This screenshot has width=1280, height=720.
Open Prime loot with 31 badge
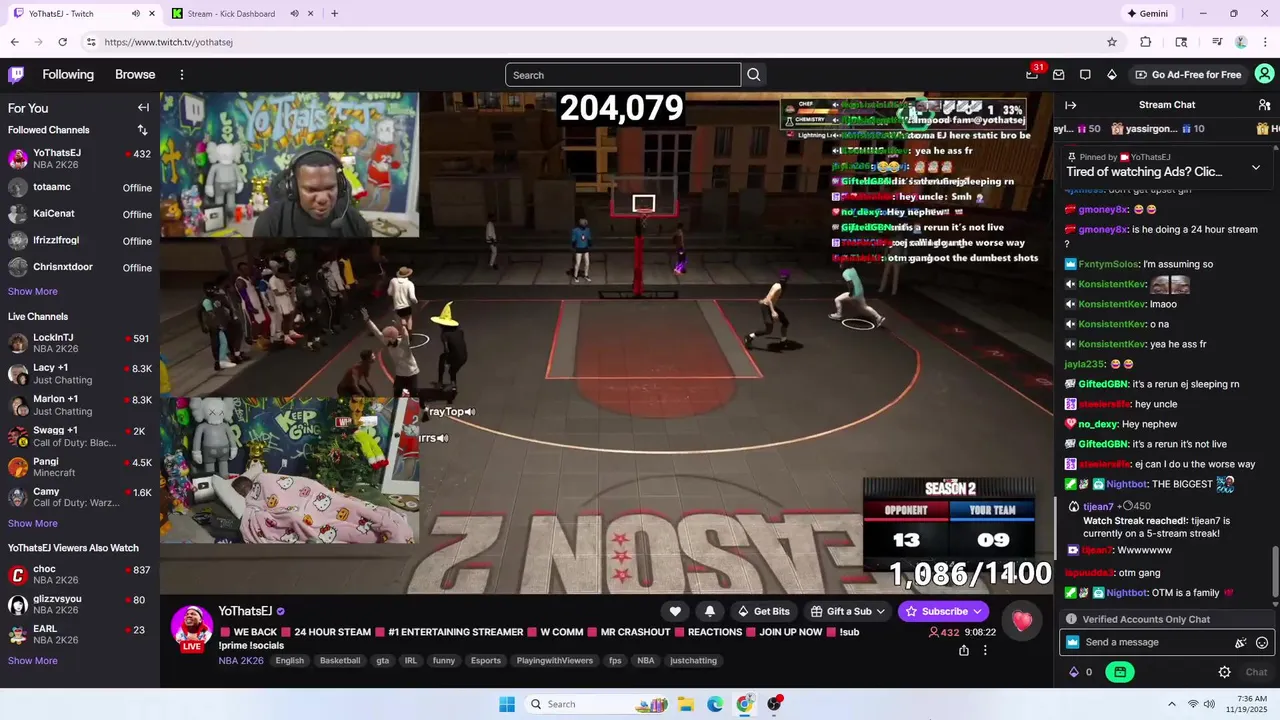(1032, 74)
